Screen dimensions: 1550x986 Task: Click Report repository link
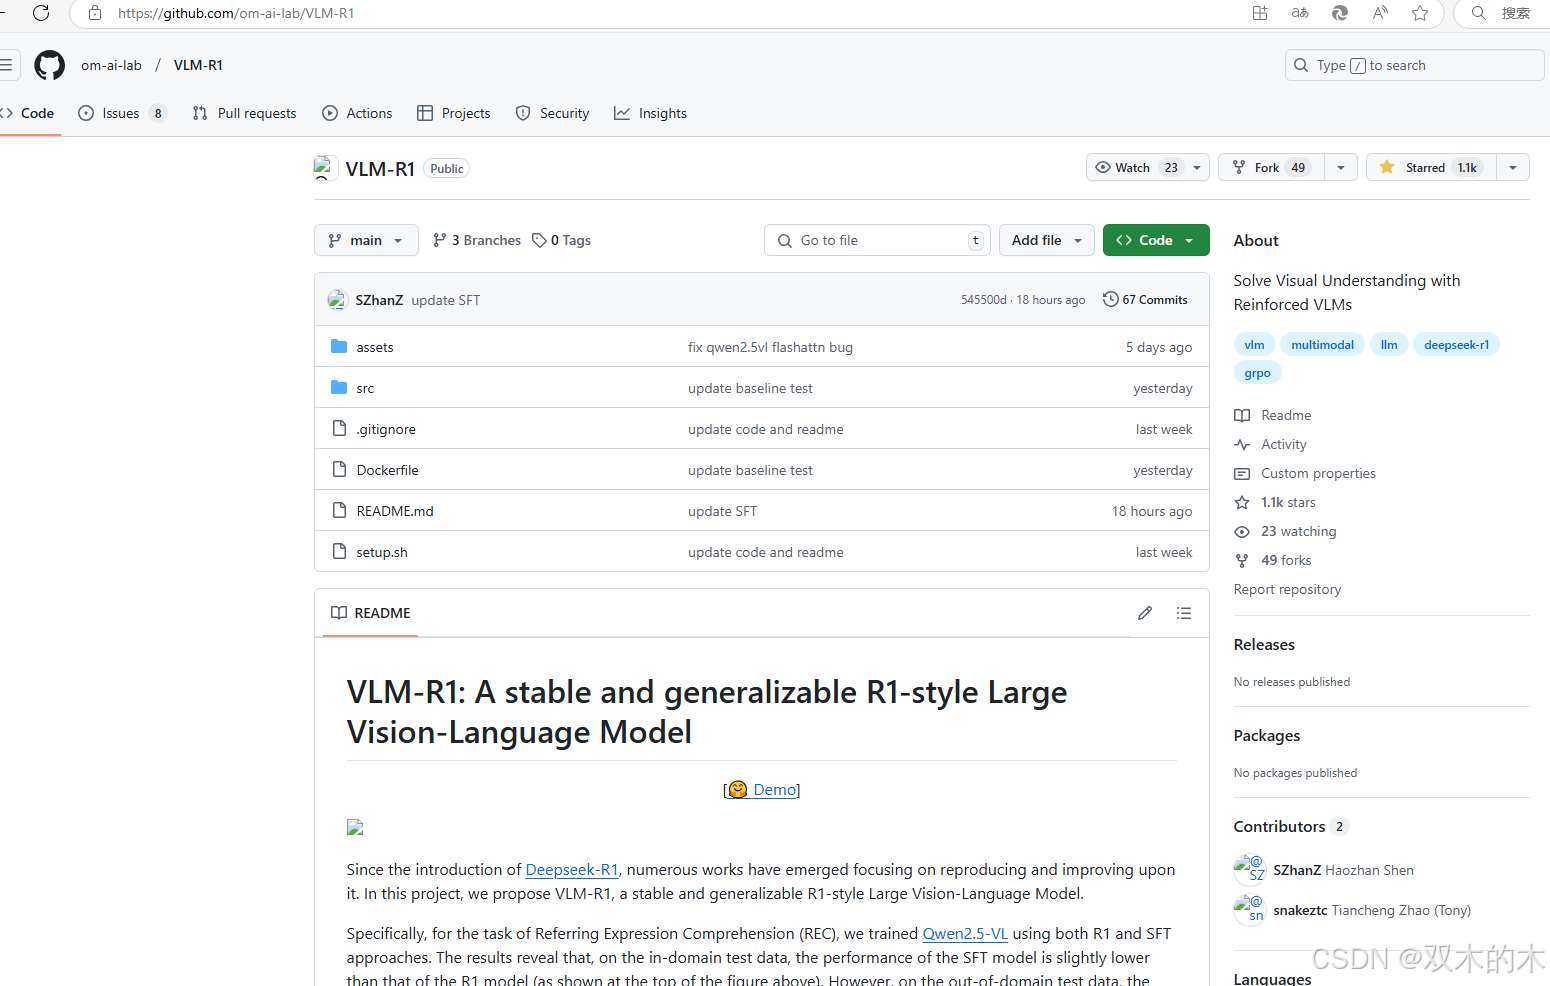pos(1287,589)
